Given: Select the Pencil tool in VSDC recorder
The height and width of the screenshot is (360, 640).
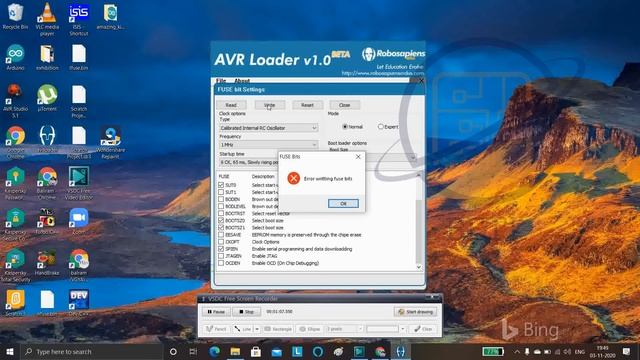Looking at the screenshot, I should click(x=216, y=329).
